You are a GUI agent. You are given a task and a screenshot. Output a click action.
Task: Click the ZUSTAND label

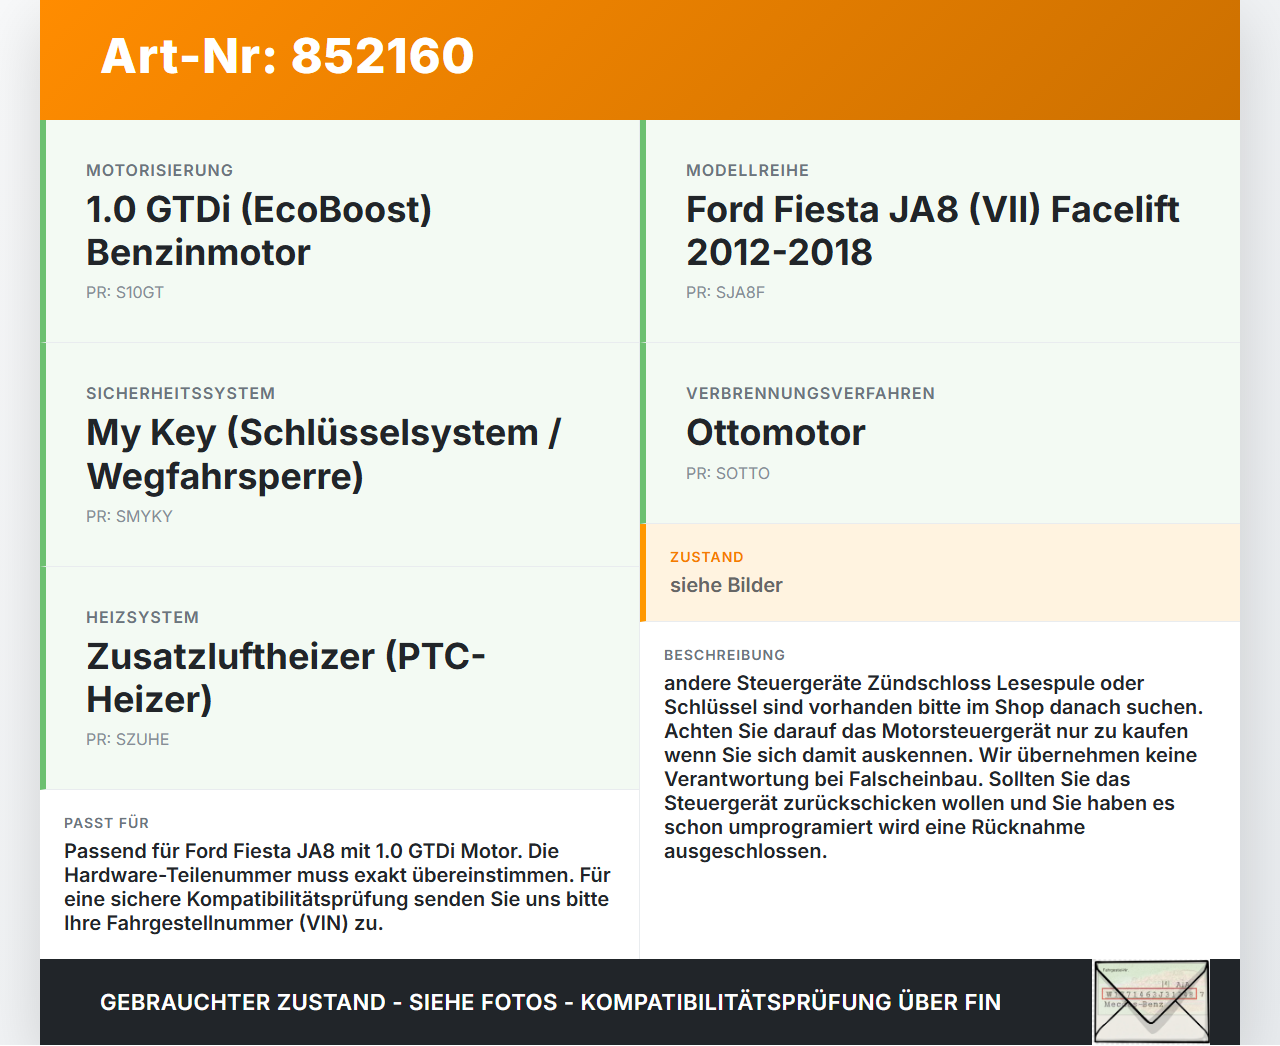point(707,558)
